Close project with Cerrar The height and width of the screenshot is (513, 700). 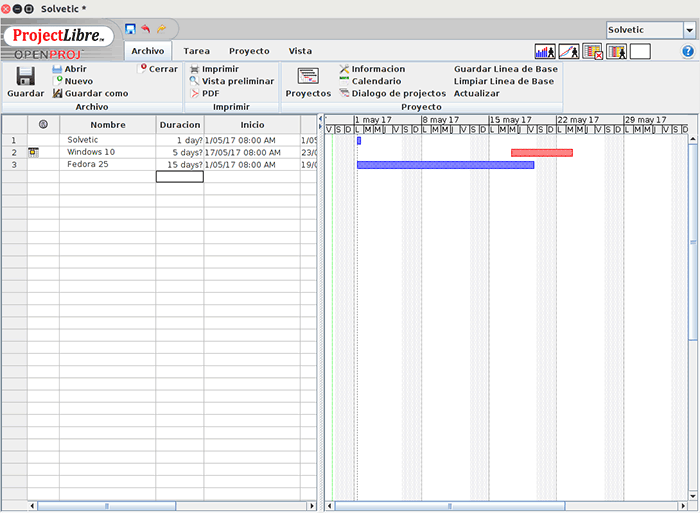[158, 69]
